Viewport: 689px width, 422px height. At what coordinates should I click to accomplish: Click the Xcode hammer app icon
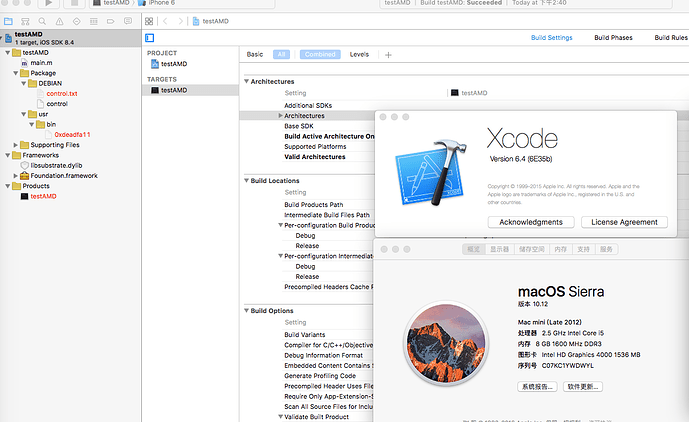point(431,173)
